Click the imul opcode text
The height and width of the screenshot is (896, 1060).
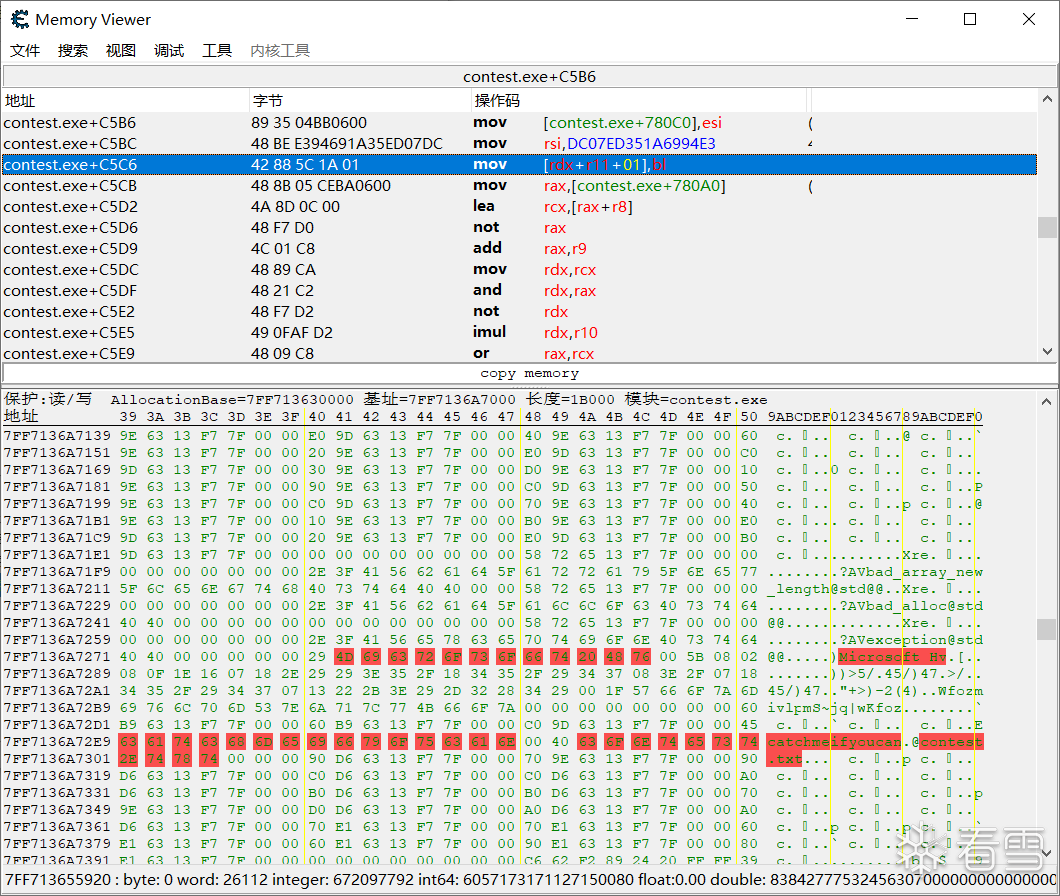click(x=489, y=332)
